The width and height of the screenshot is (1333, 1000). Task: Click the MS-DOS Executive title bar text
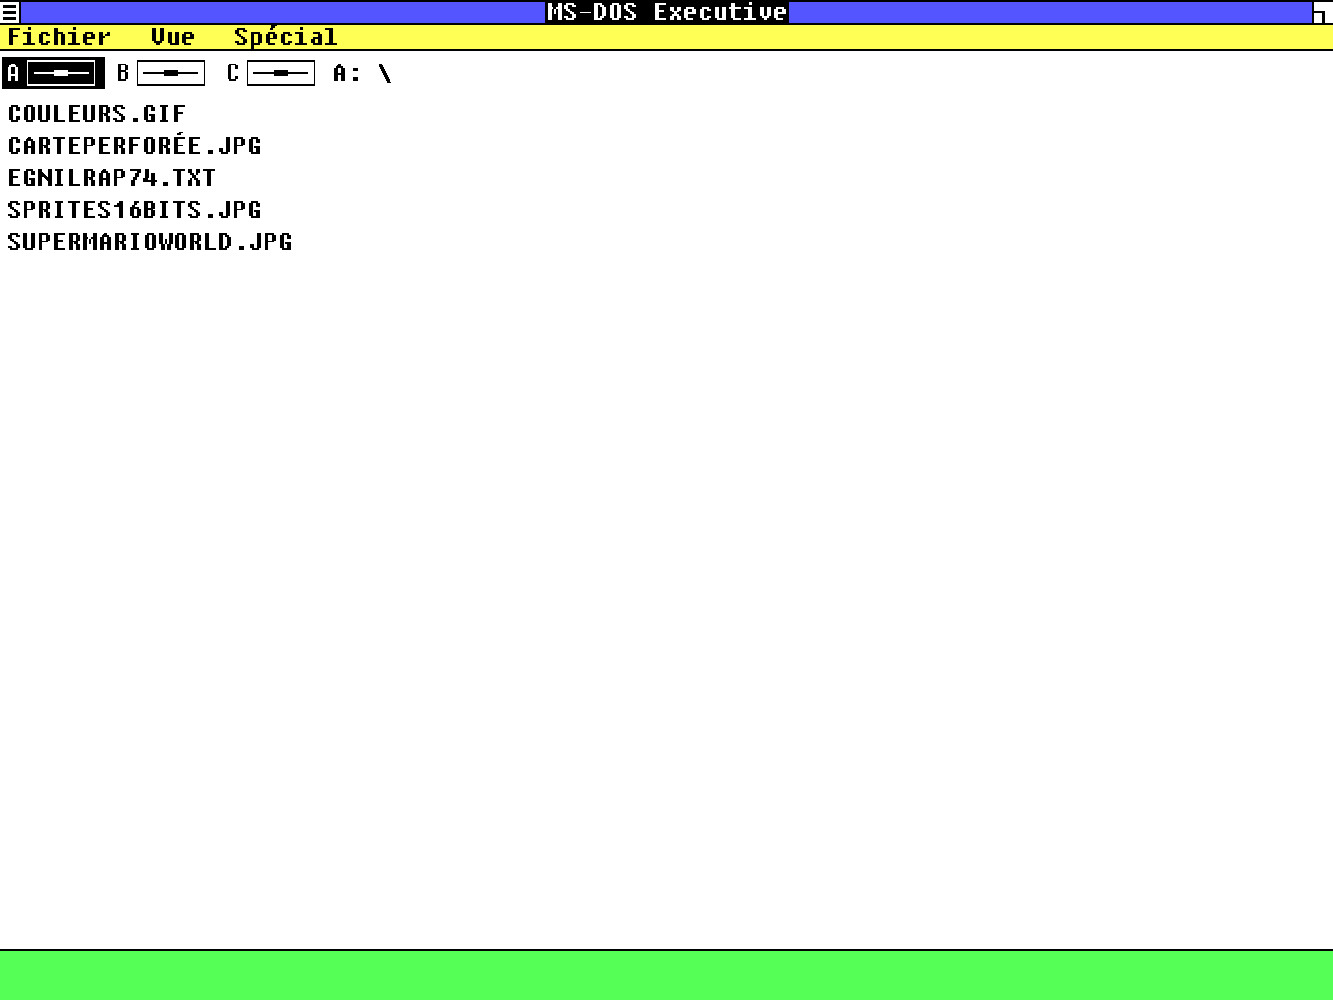click(667, 12)
